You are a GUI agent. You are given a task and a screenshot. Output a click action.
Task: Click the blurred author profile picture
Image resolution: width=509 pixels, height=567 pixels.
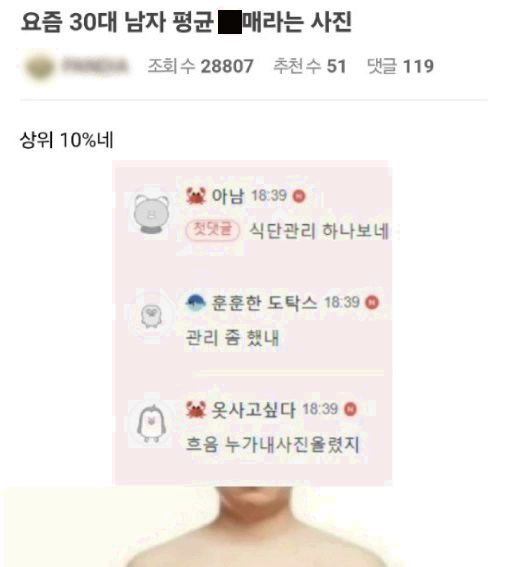pyautogui.click(x=39, y=67)
